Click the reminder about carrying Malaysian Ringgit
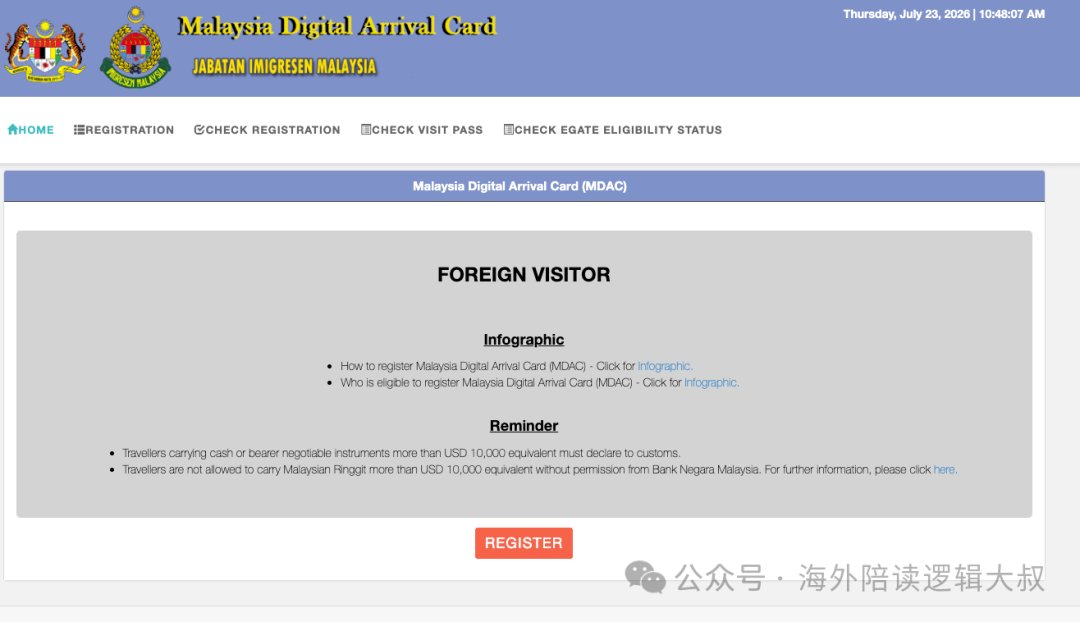 coord(539,470)
